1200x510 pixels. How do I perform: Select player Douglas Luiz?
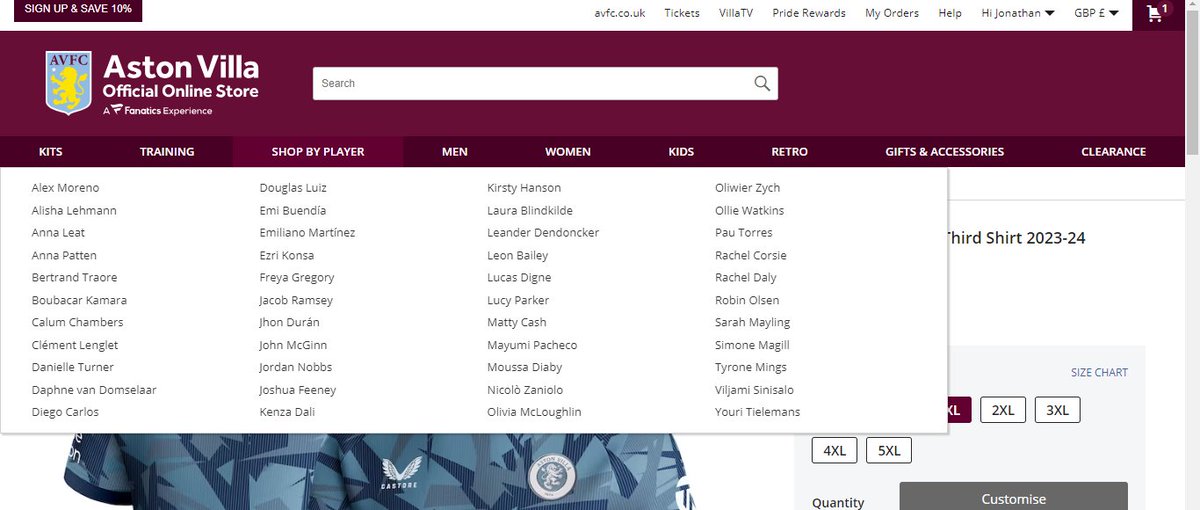(293, 188)
